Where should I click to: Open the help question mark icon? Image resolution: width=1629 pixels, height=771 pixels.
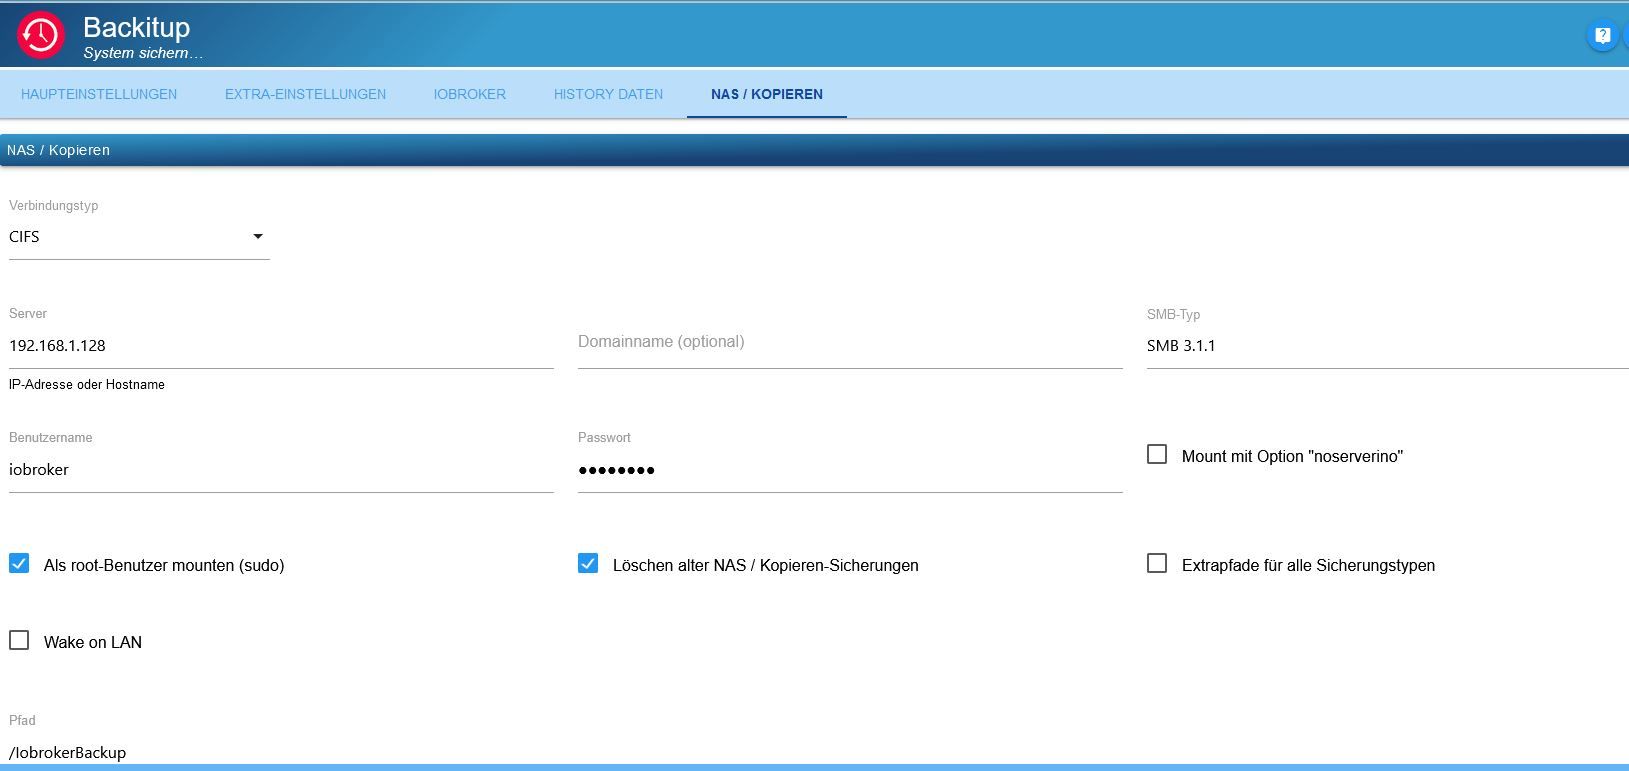(1602, 37)
